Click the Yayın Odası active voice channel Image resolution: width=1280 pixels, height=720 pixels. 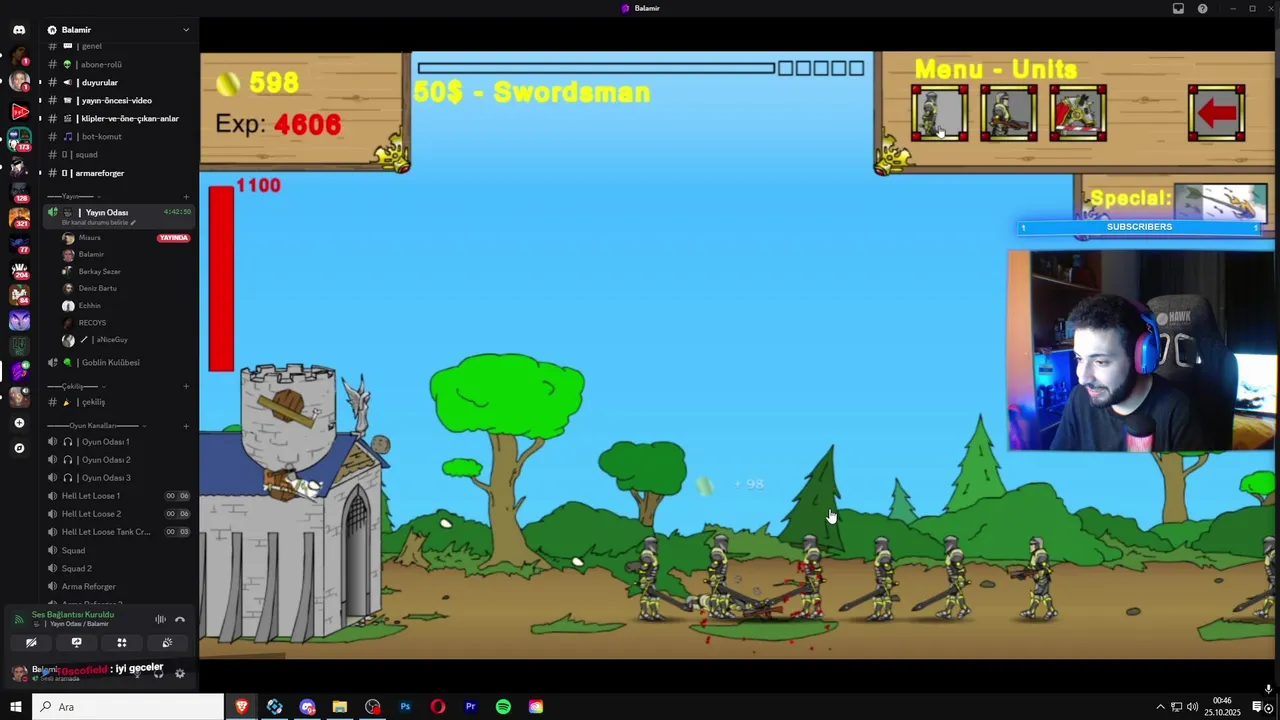(x=118, y=212)
